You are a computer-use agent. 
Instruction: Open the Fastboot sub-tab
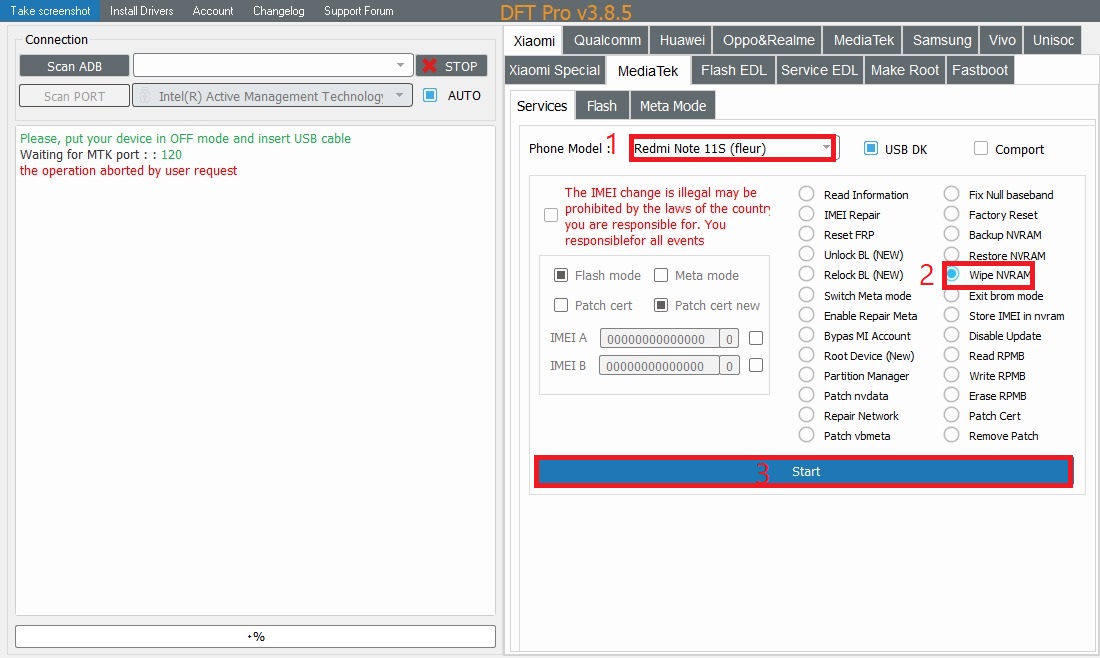[x=979, y=70]
